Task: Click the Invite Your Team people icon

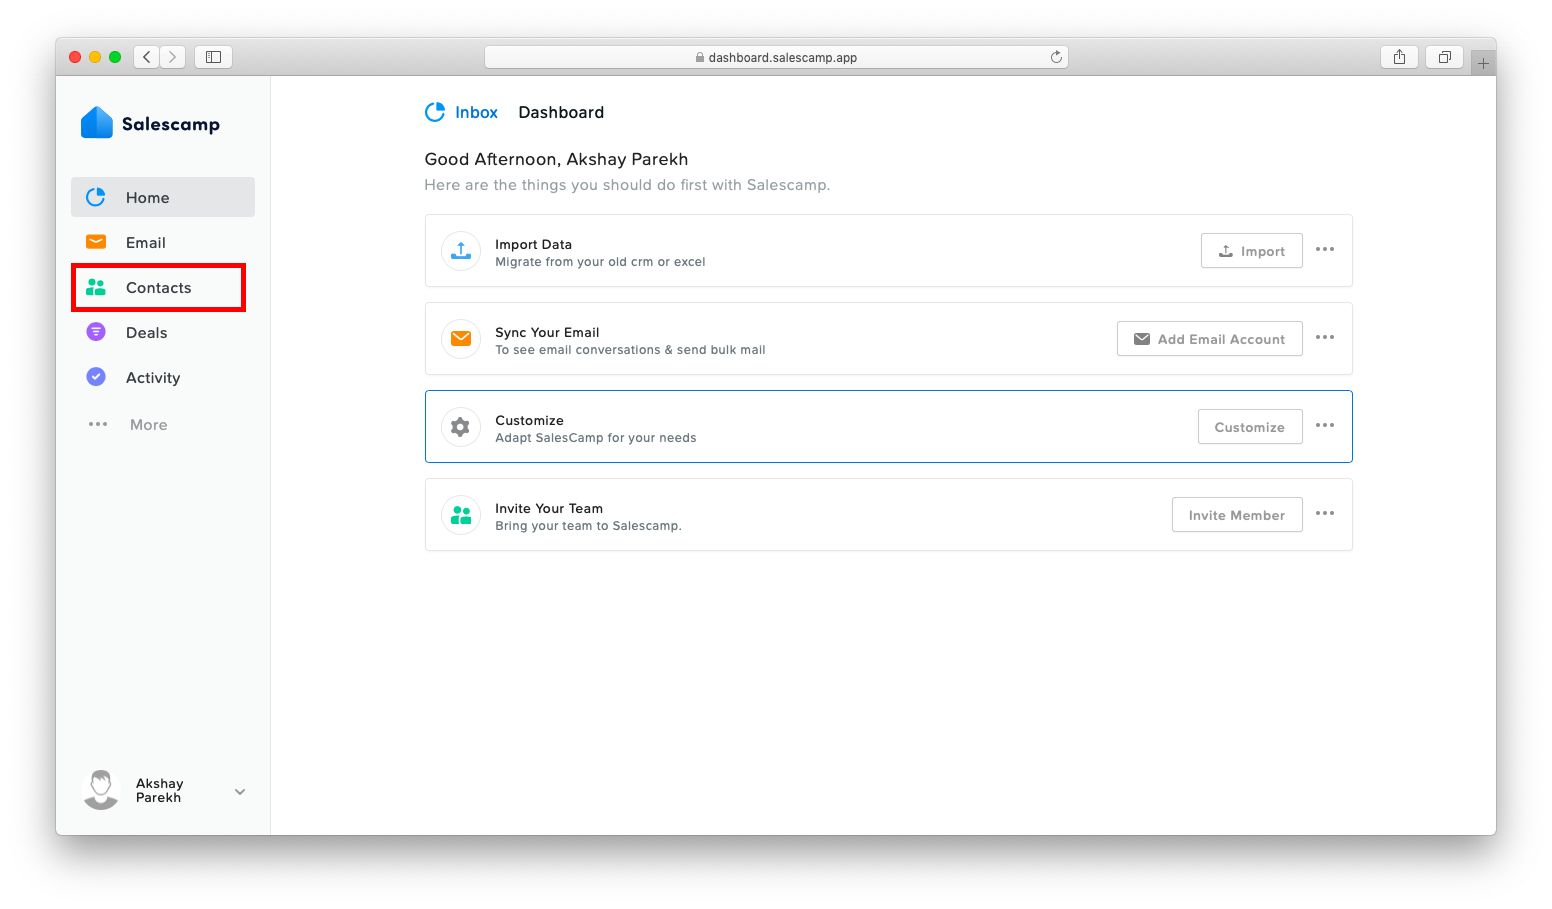Action: click(x=461, y=515)
